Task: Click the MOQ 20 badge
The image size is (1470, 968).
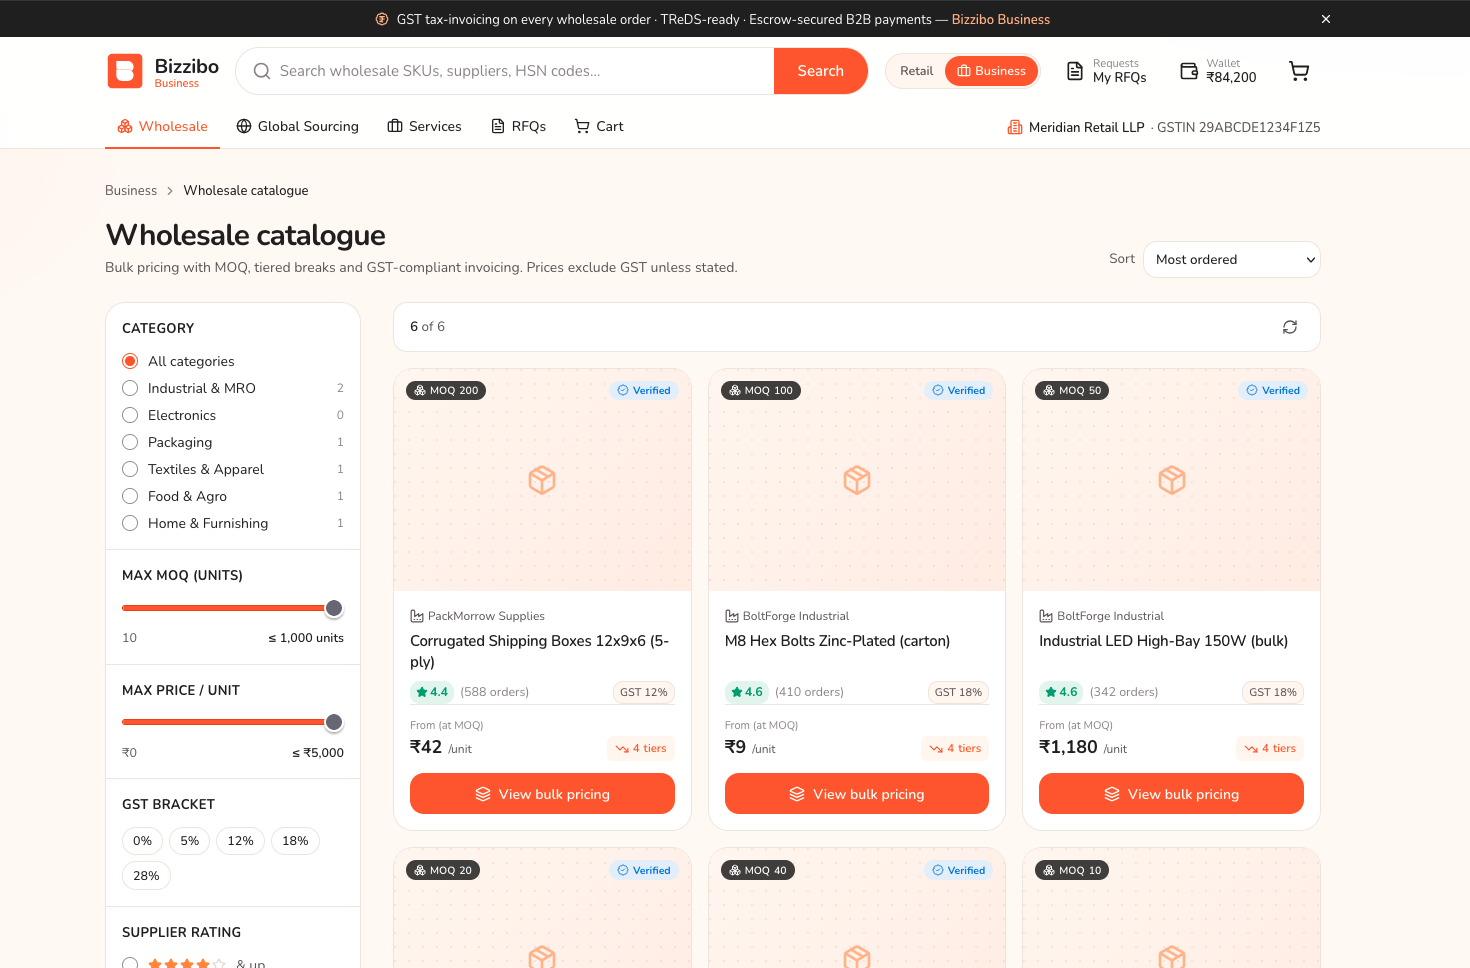Action: tap(443, 870)
